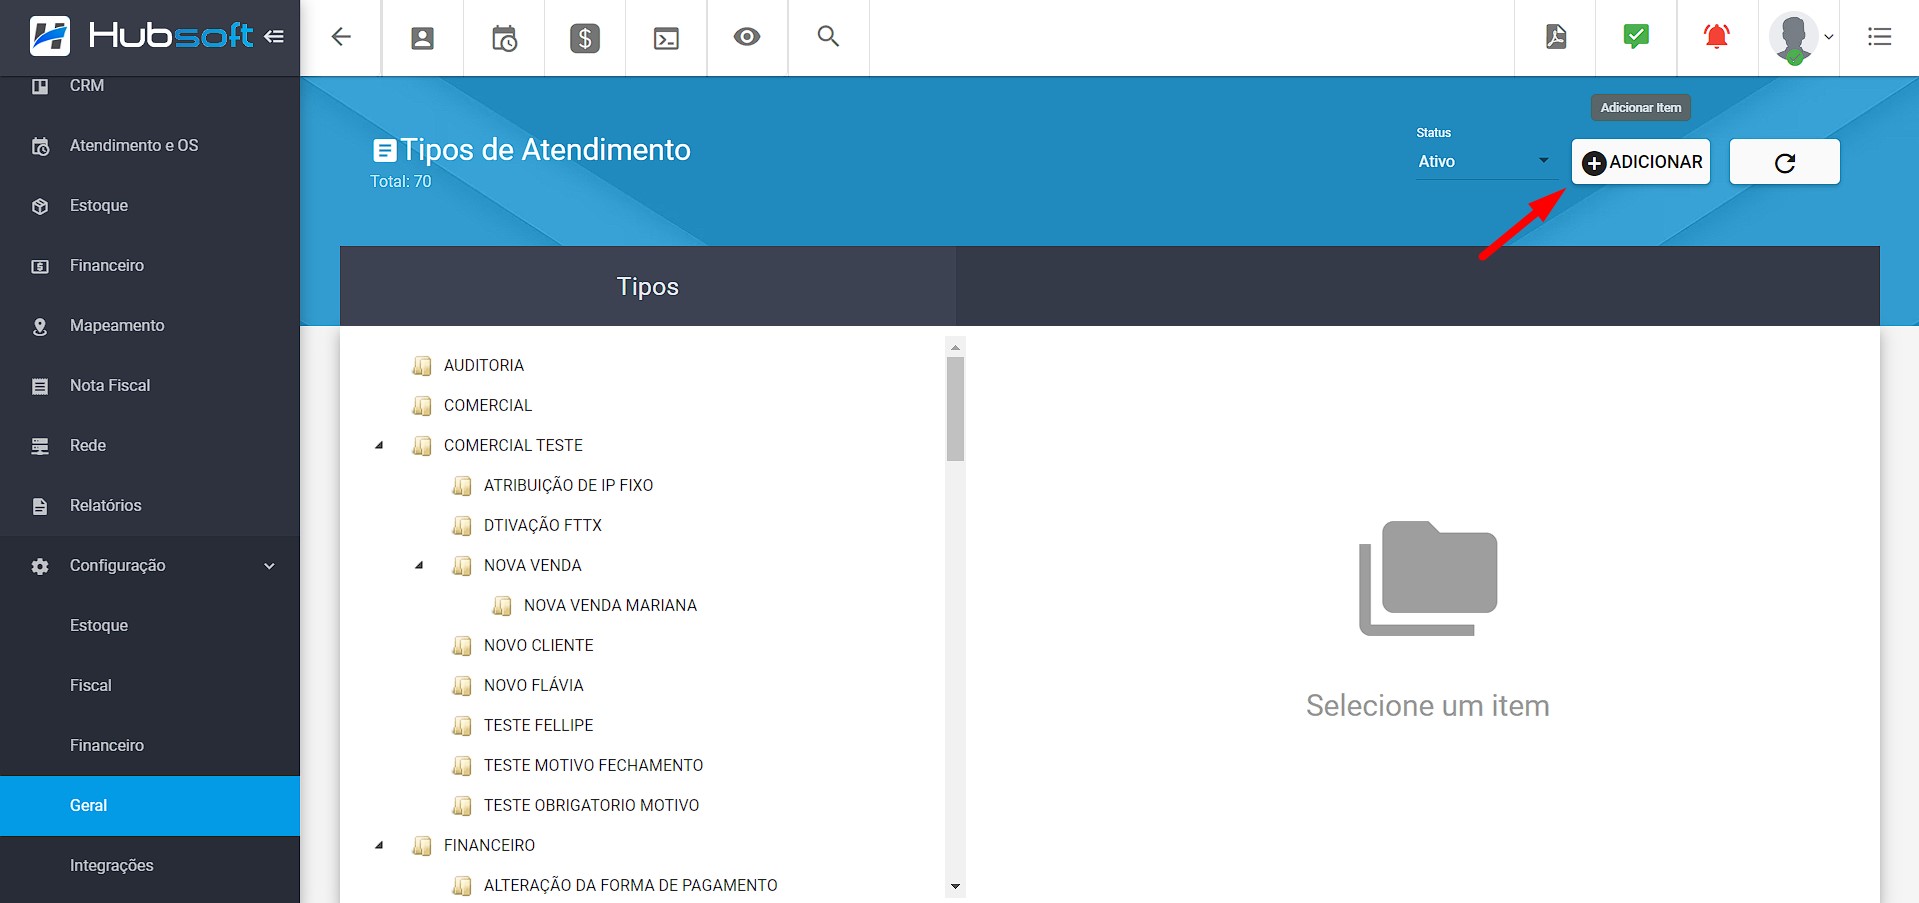Open the PDF document icon
The width and height of the screenshot is (1919, 903).
[1556, 37]
